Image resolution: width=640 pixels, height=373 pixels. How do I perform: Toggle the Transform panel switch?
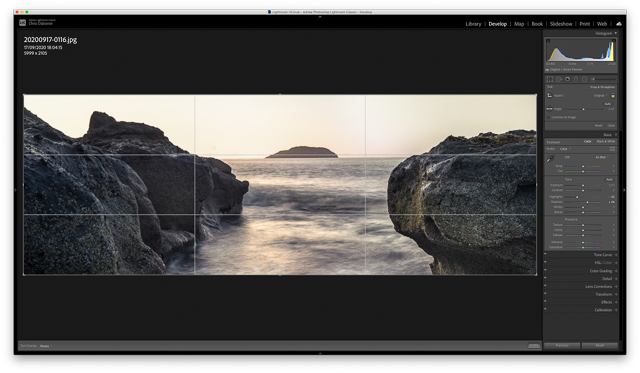pyautogui.click(x=545, y=293)
